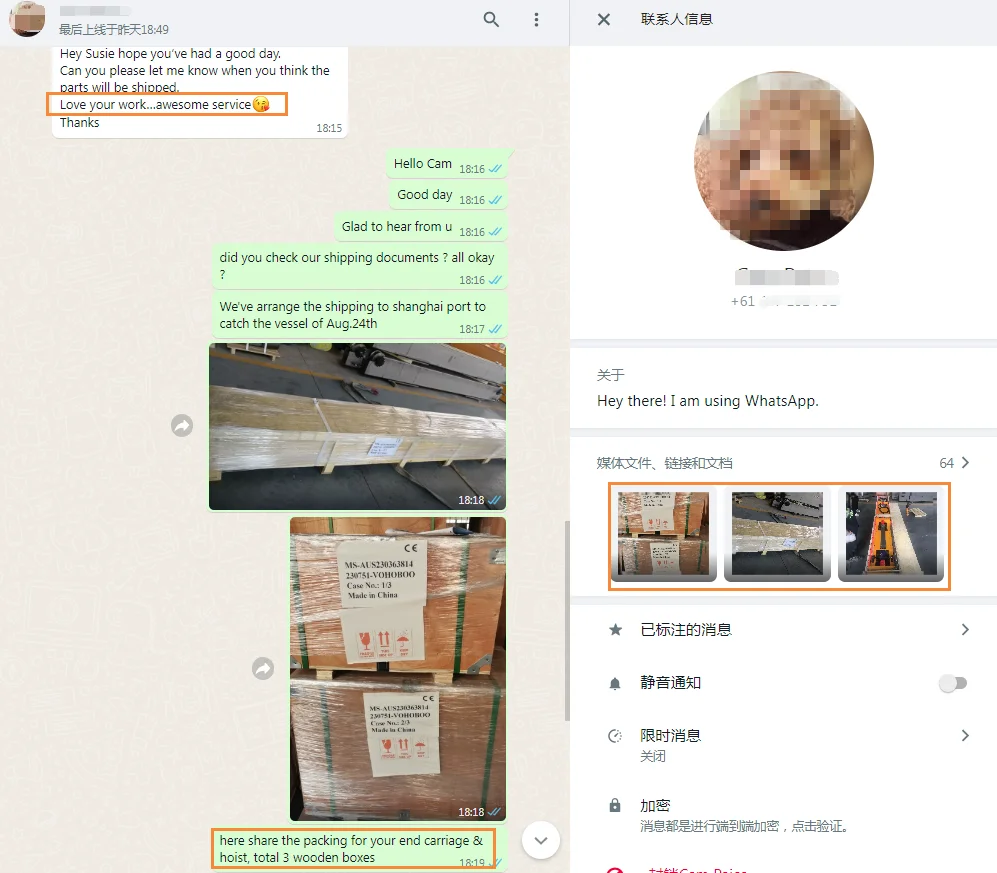Open first media thumbnail of wooden boxes
Screen dimensions: 997x873
(x=663, y=536)
